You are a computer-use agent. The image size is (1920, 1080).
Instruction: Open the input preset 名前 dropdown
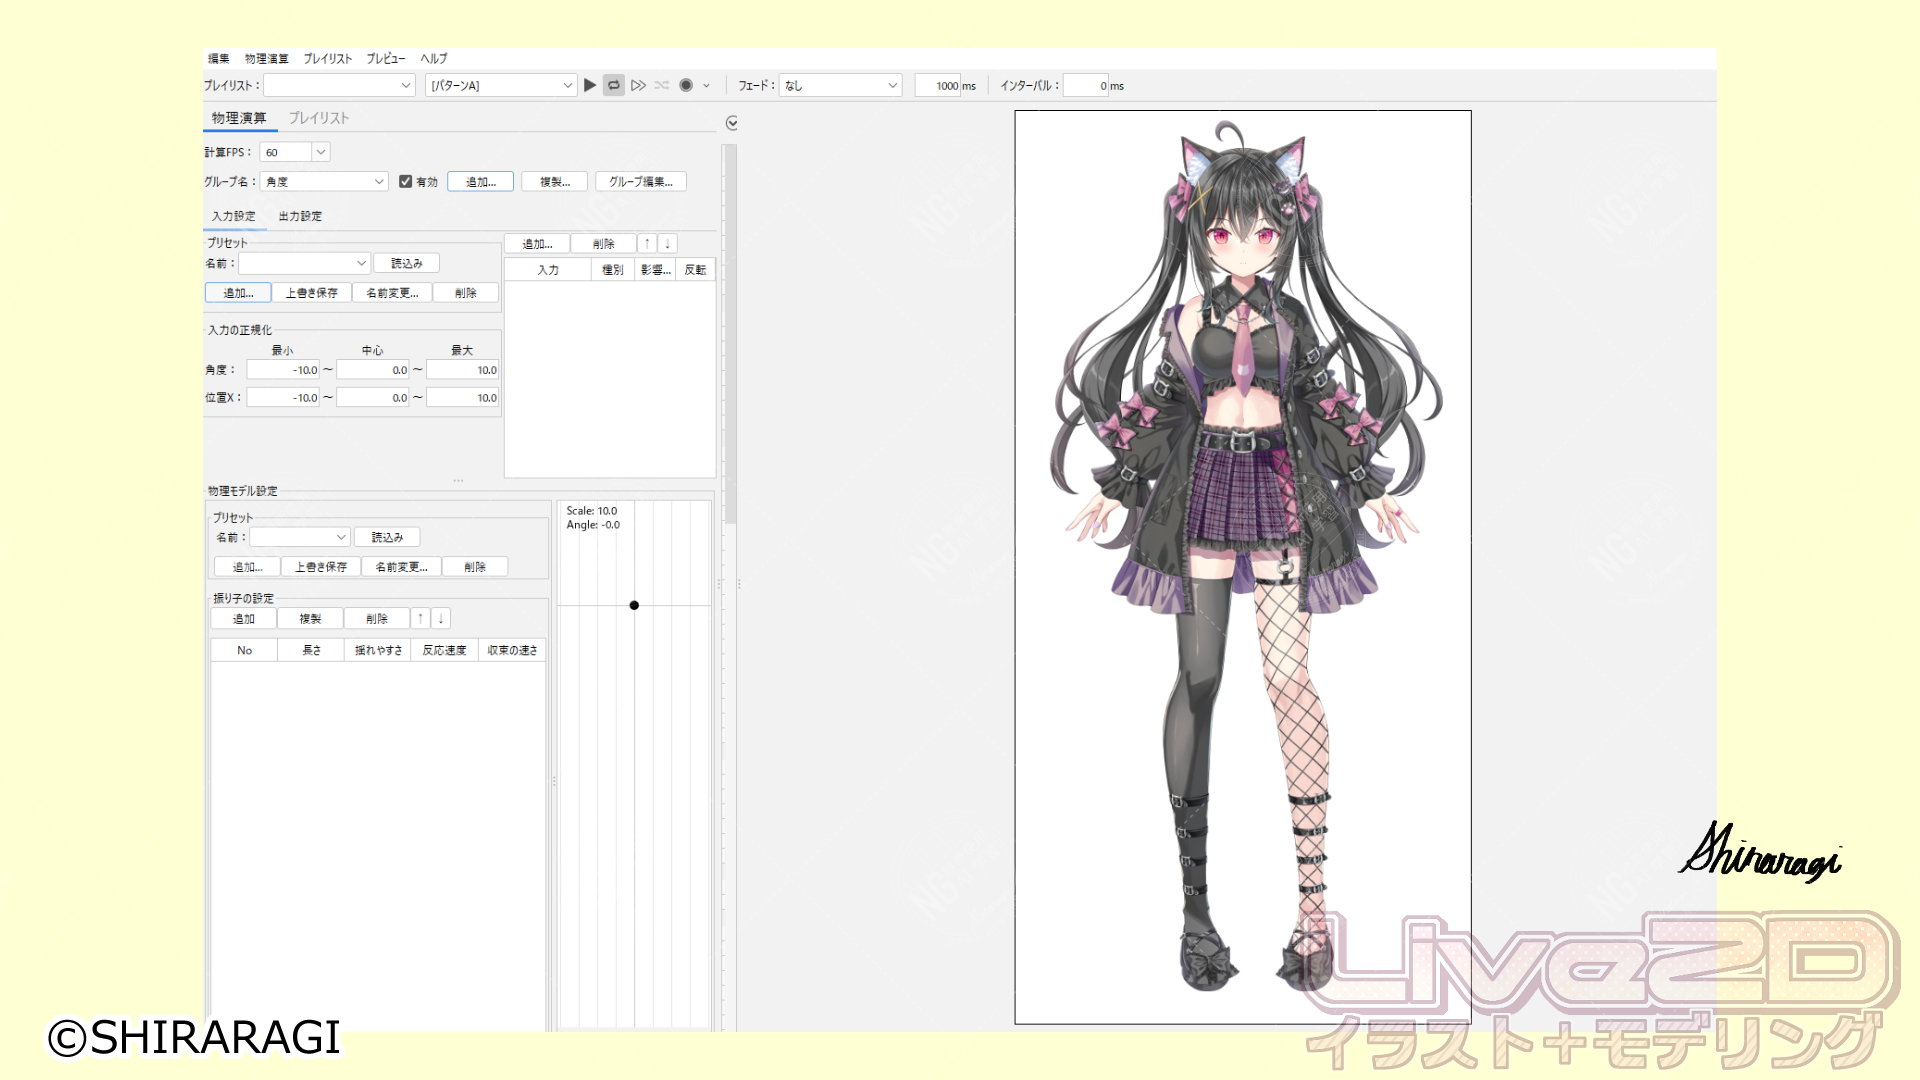[305, 263]
